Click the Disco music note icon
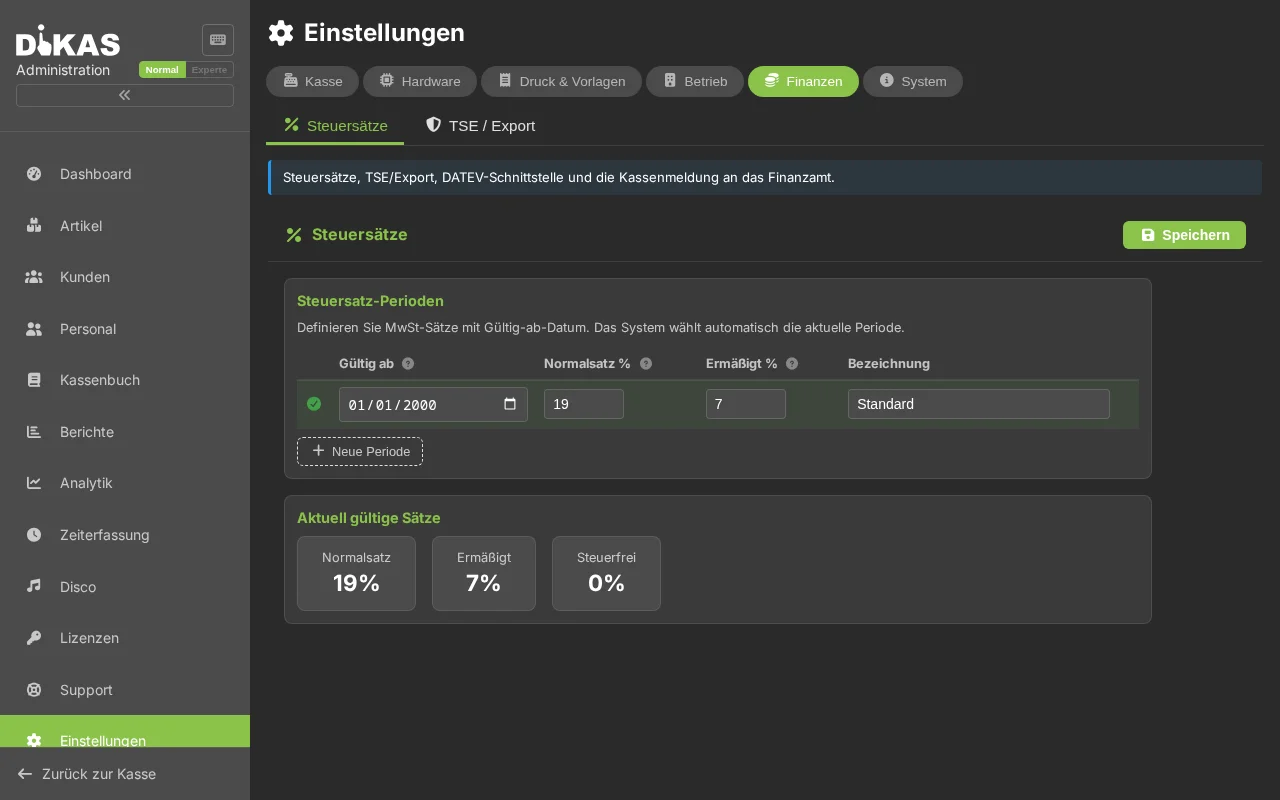Screen dimensions: 1280x800 point(34,586)
